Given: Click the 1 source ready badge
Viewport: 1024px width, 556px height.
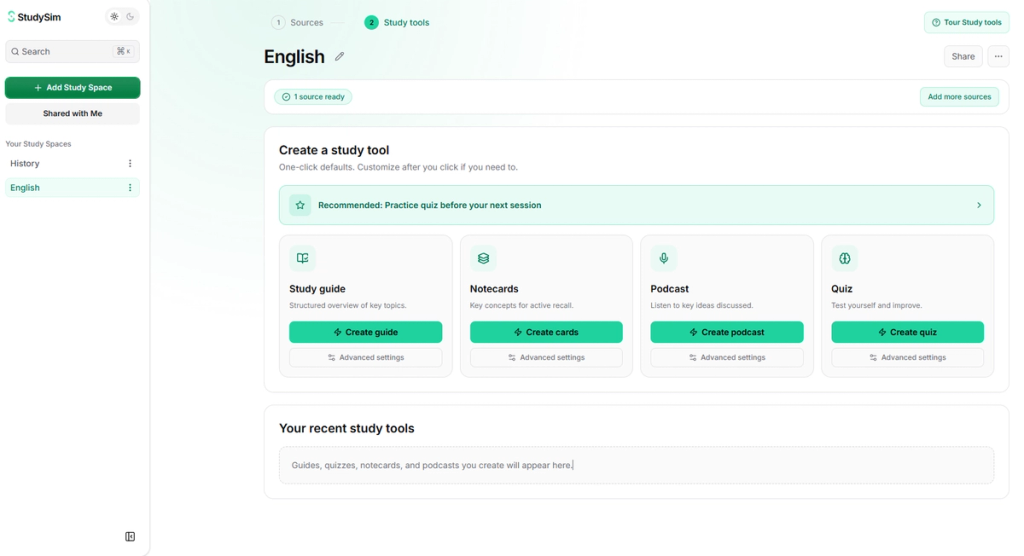Looking at the screenshot, I should click(x=313, y=97).
